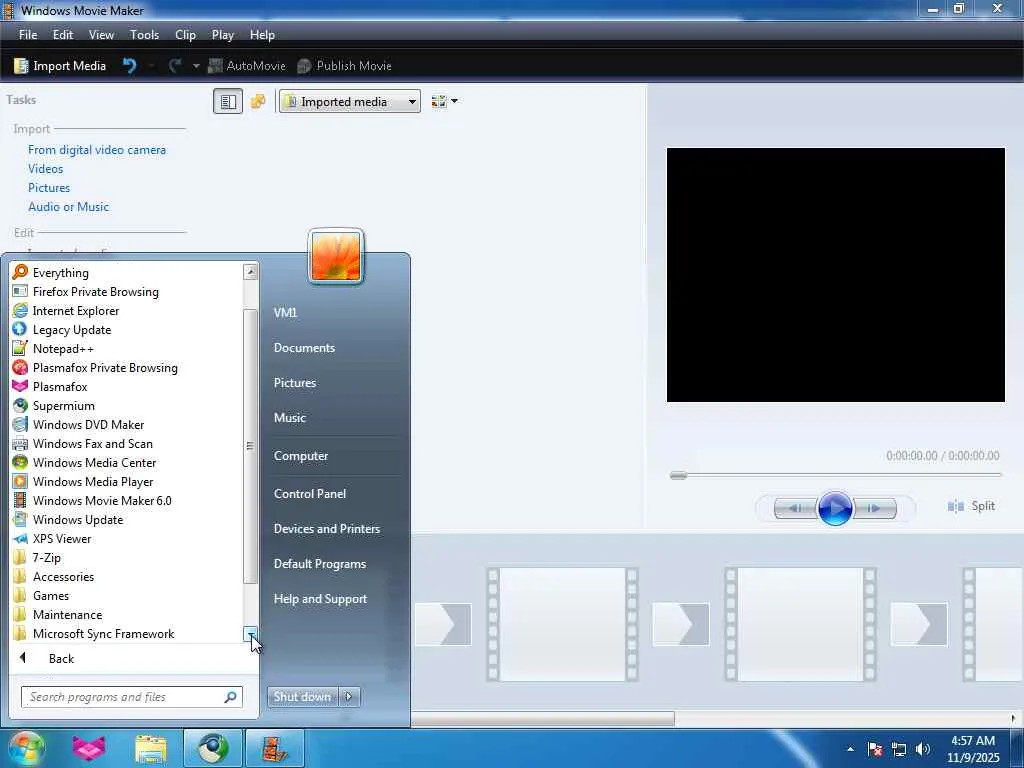Open the File menu

point(28,35)
